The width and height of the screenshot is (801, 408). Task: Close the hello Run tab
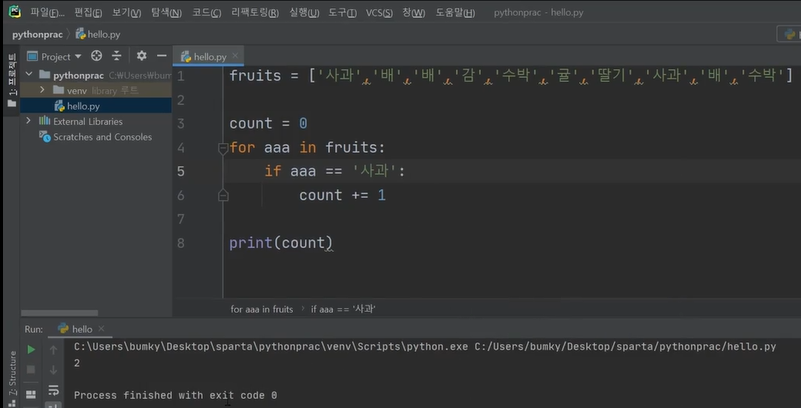coord(101,328)
